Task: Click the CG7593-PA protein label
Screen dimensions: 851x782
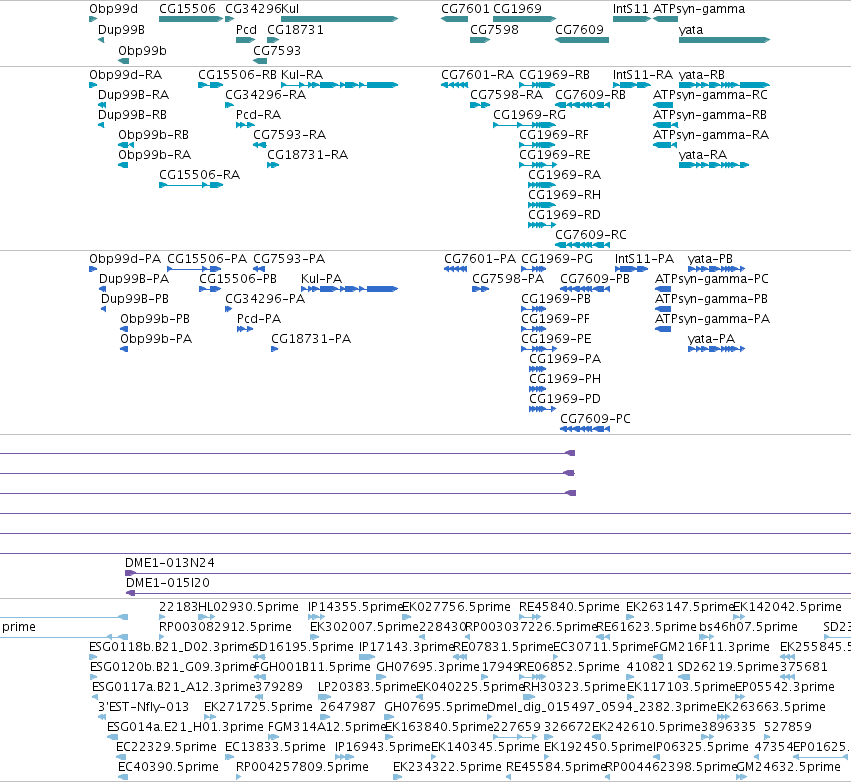Action: [289, 258]
